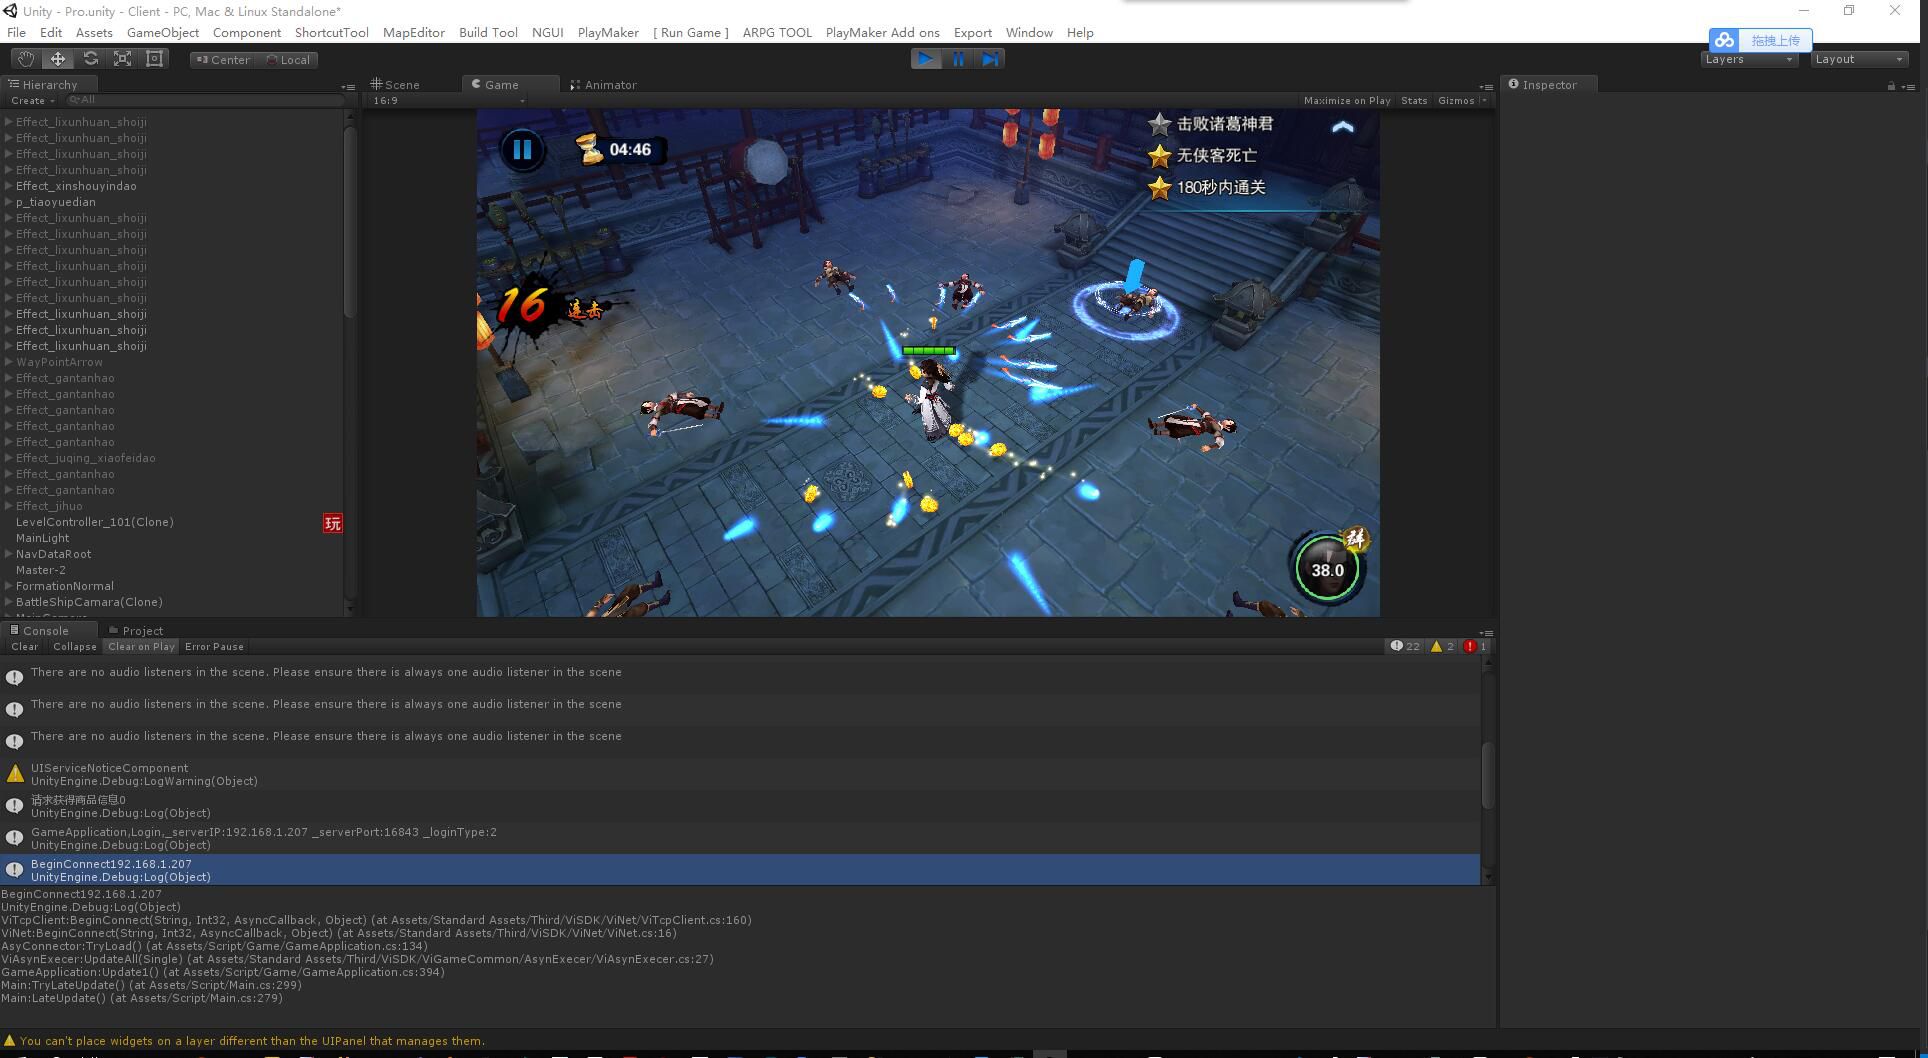Switch to the Project tab

(x=136, y=631)
